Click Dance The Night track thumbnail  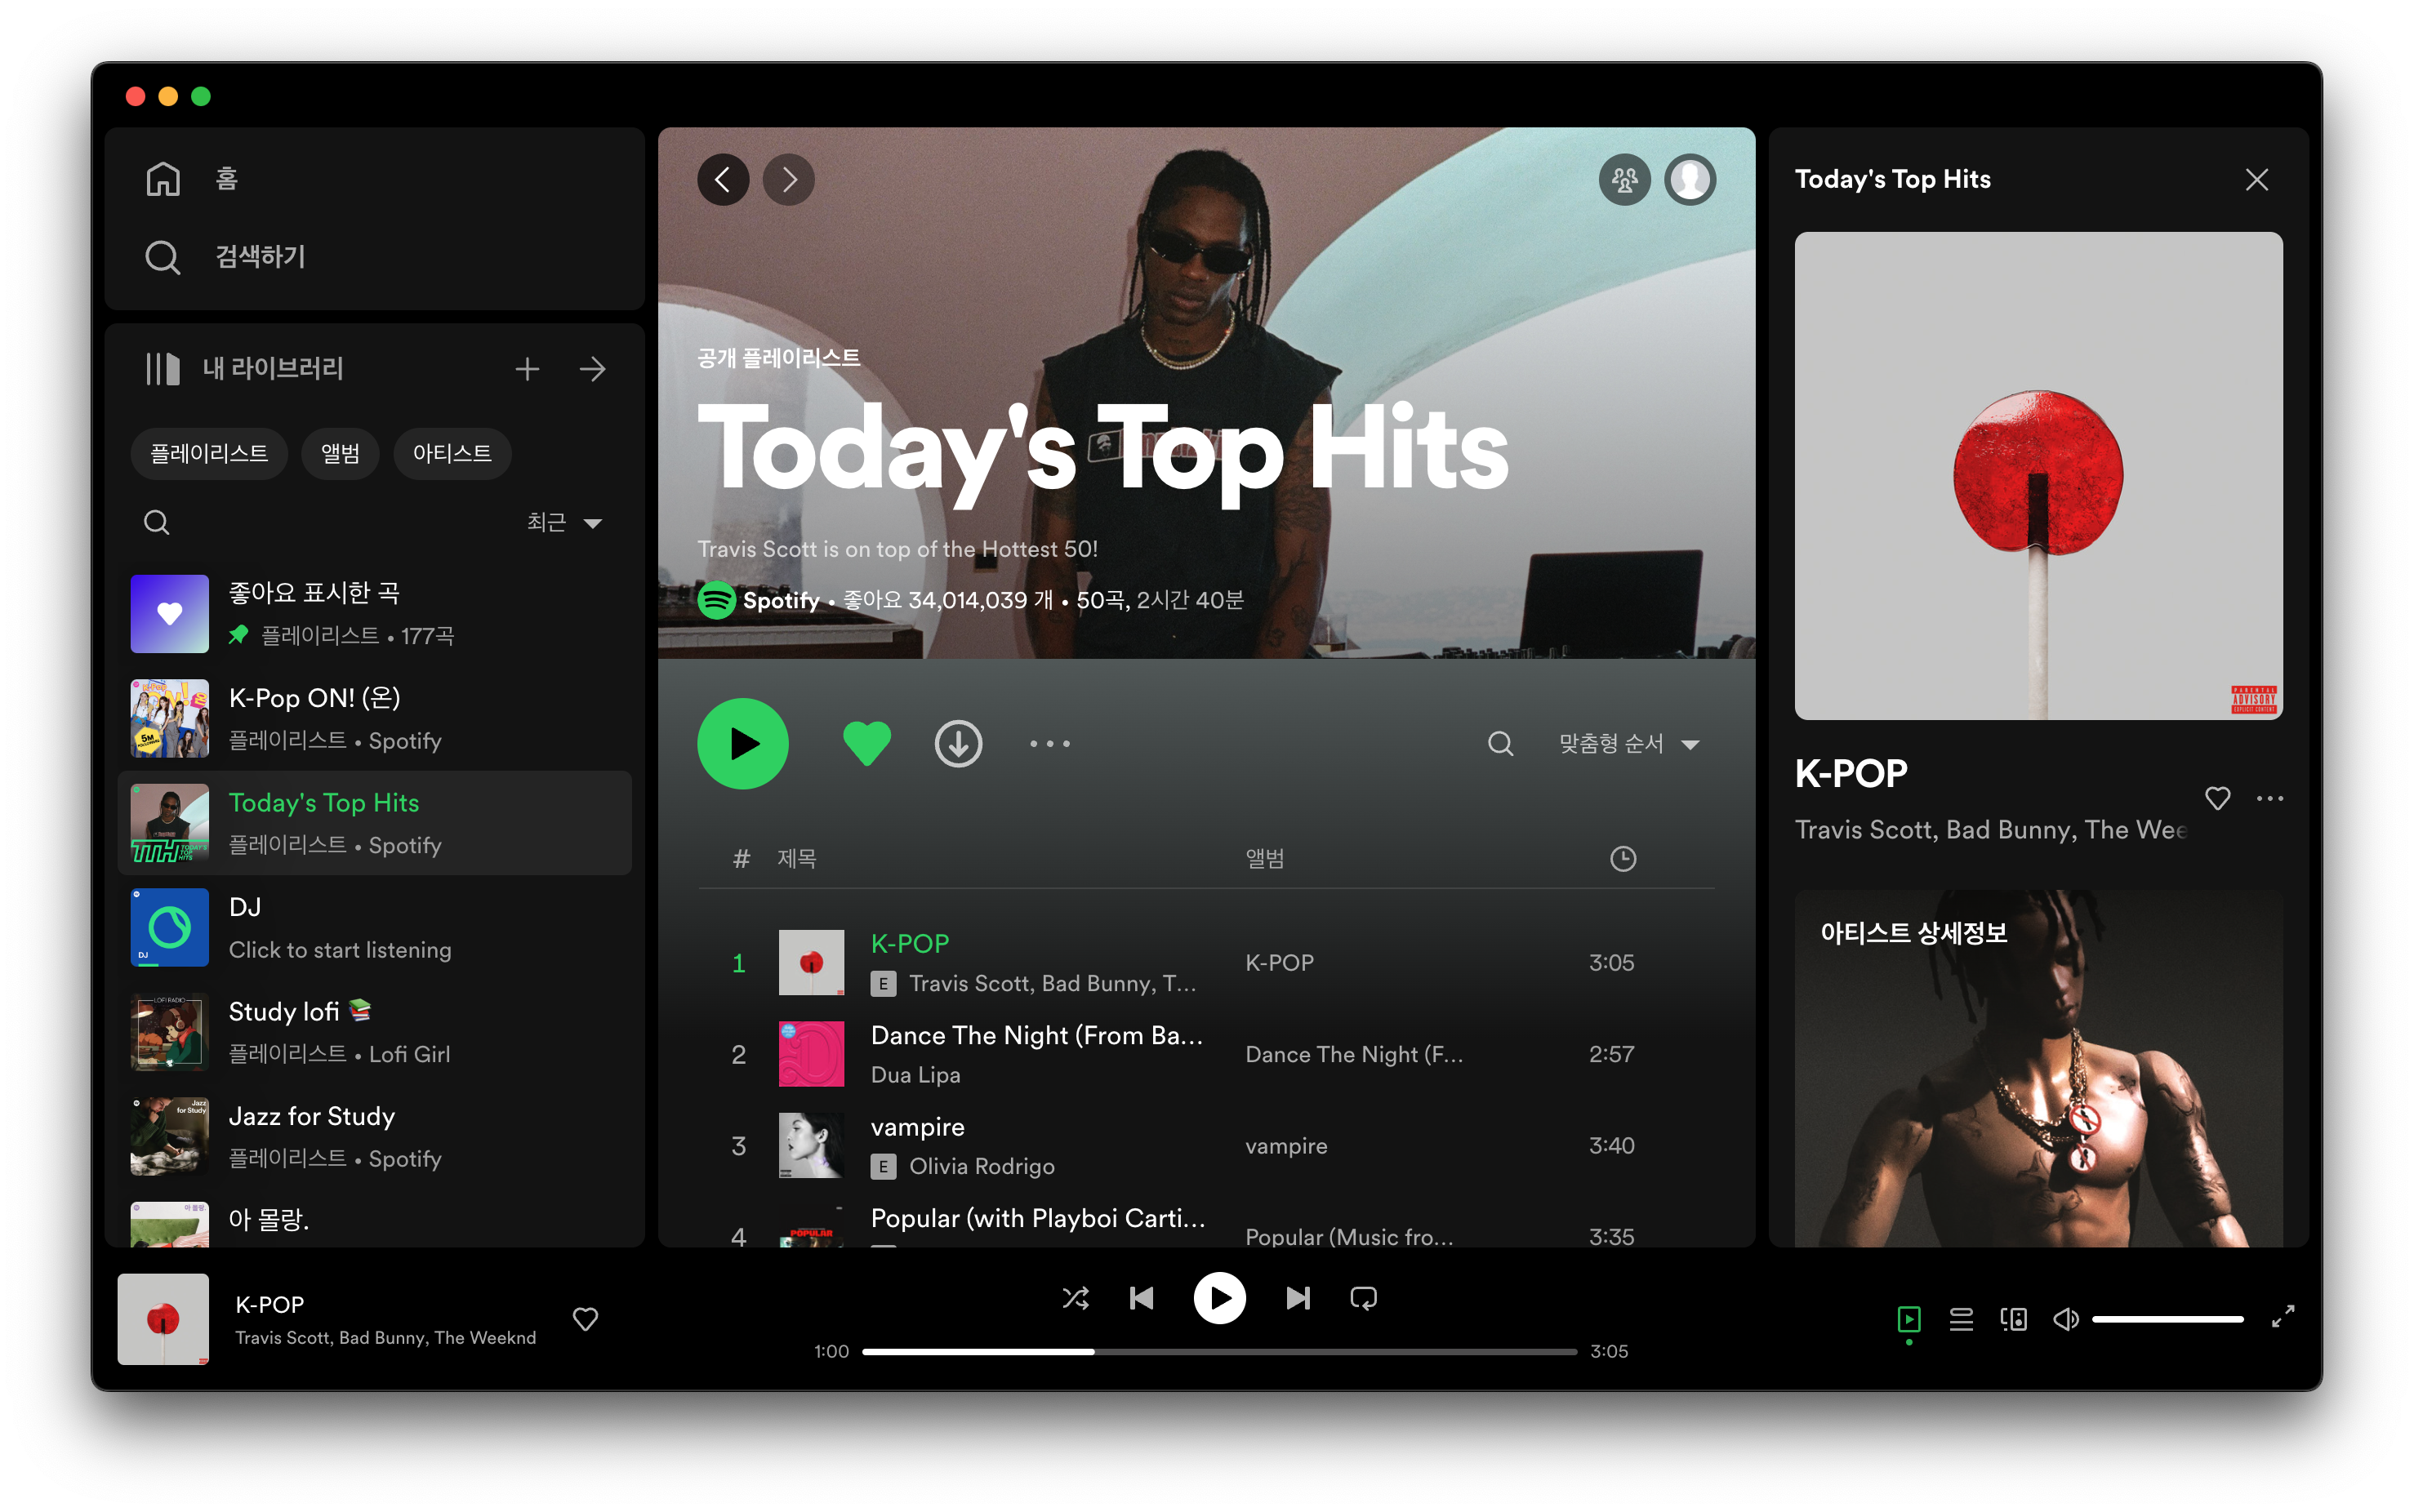pyautogui.click(x=811, y=1054)
